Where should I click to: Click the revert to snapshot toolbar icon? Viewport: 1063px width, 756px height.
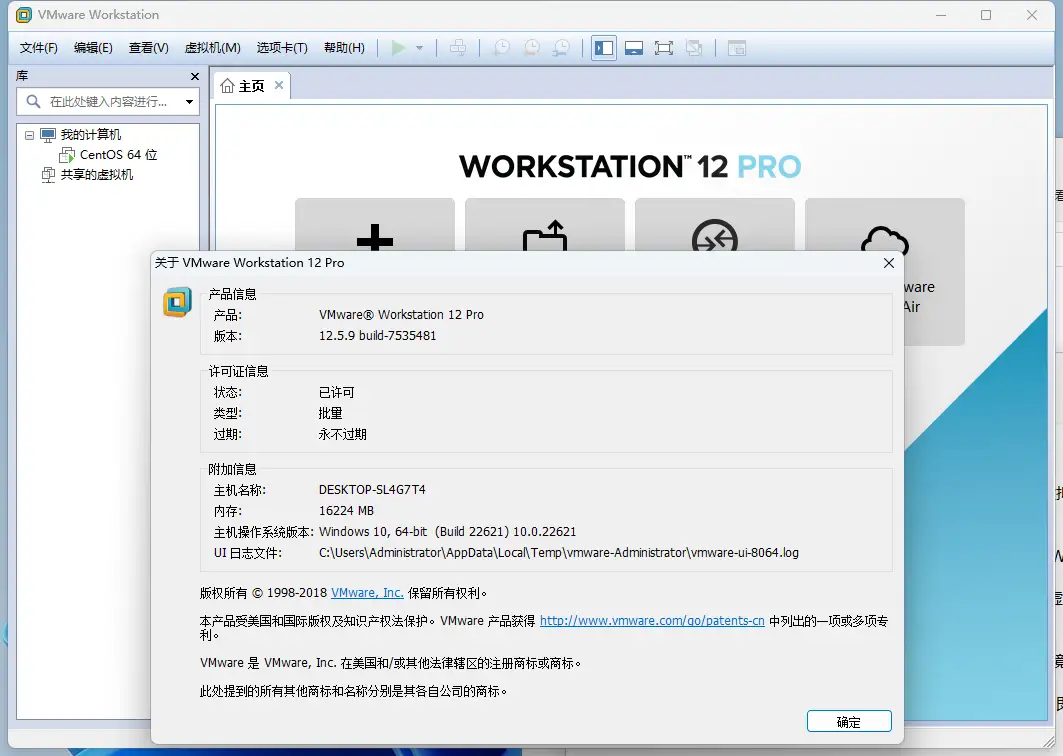coord(531,48)
